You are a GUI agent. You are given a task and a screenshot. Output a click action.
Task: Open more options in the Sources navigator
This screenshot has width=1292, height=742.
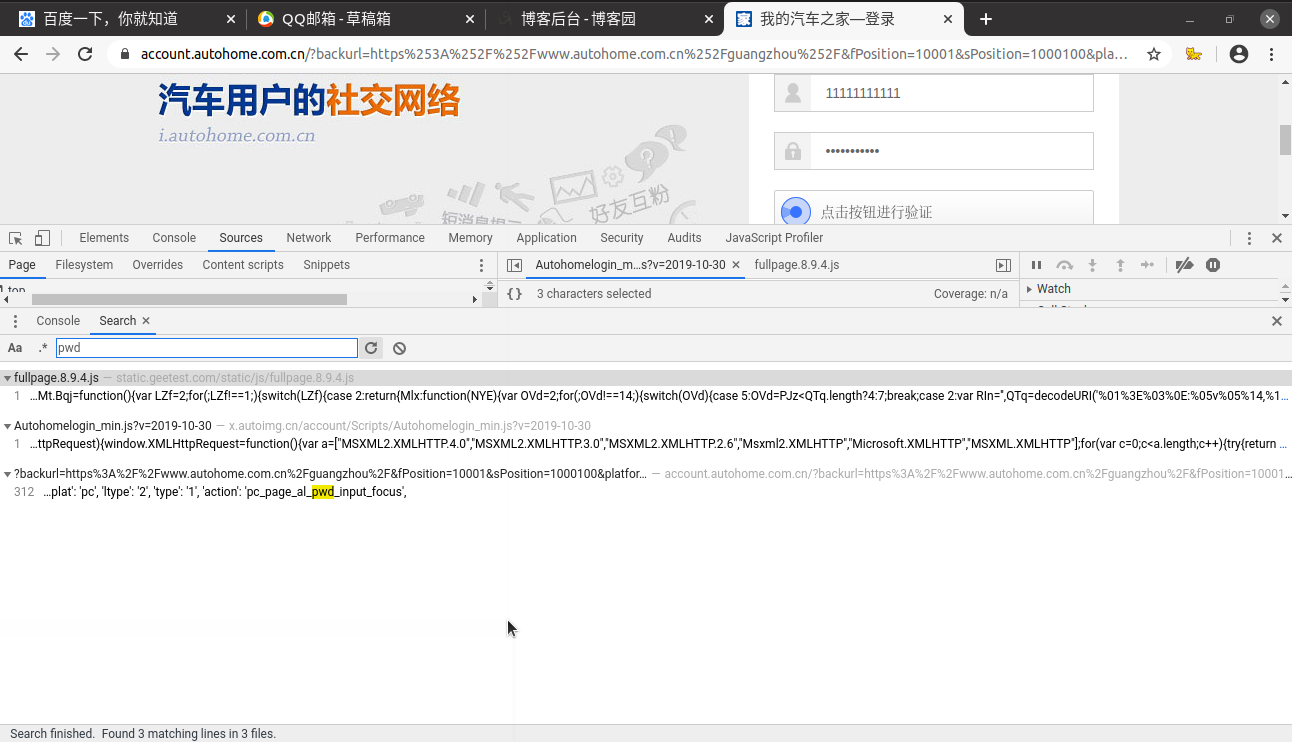pos(481,265)
